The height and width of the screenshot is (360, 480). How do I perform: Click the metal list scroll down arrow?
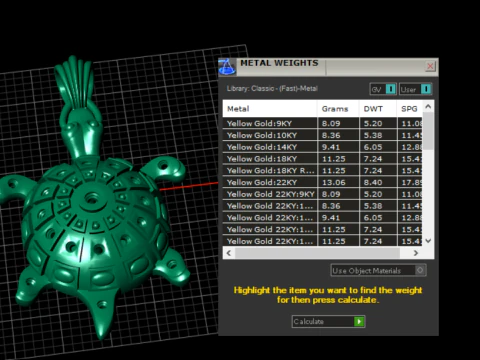(428, 241)
